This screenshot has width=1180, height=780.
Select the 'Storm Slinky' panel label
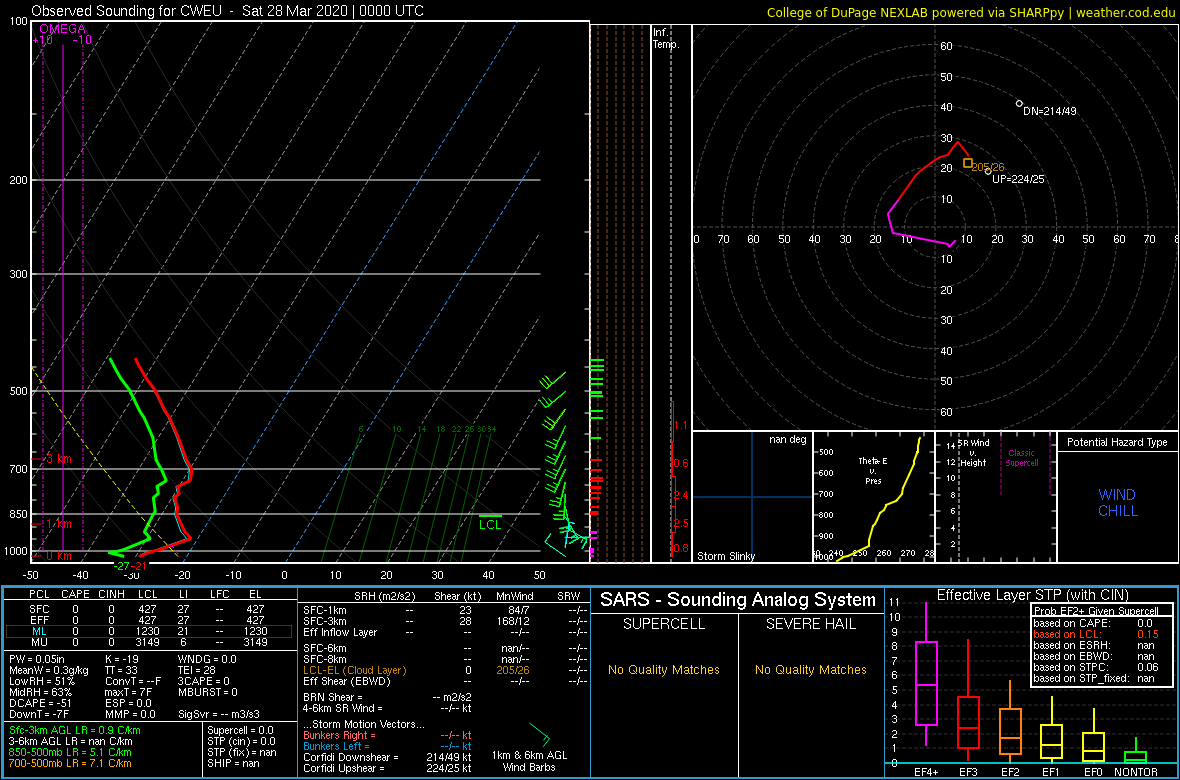pos(727,556)
